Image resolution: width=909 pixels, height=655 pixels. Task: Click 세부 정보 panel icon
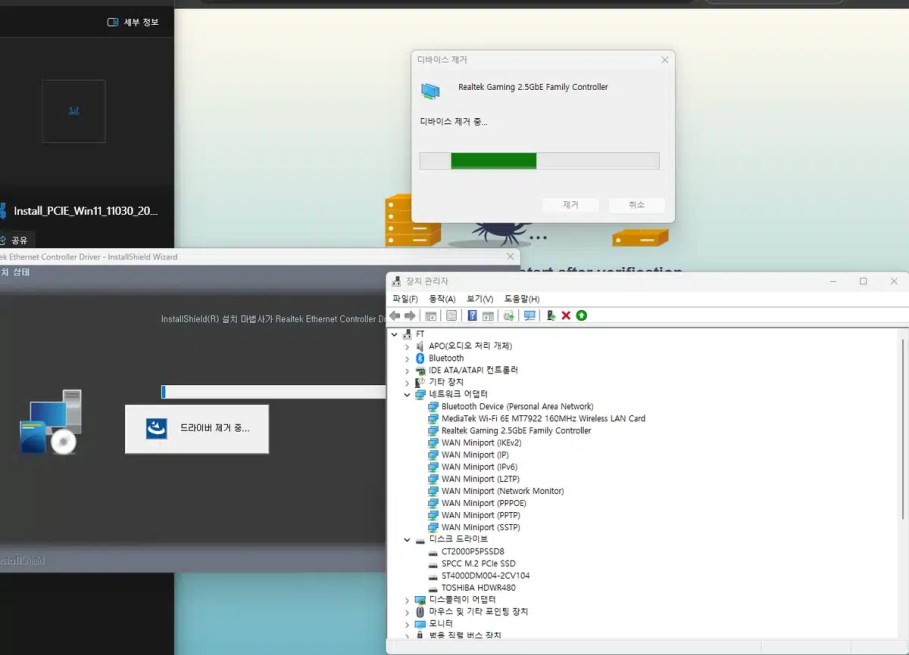click(x=112, y=22)
